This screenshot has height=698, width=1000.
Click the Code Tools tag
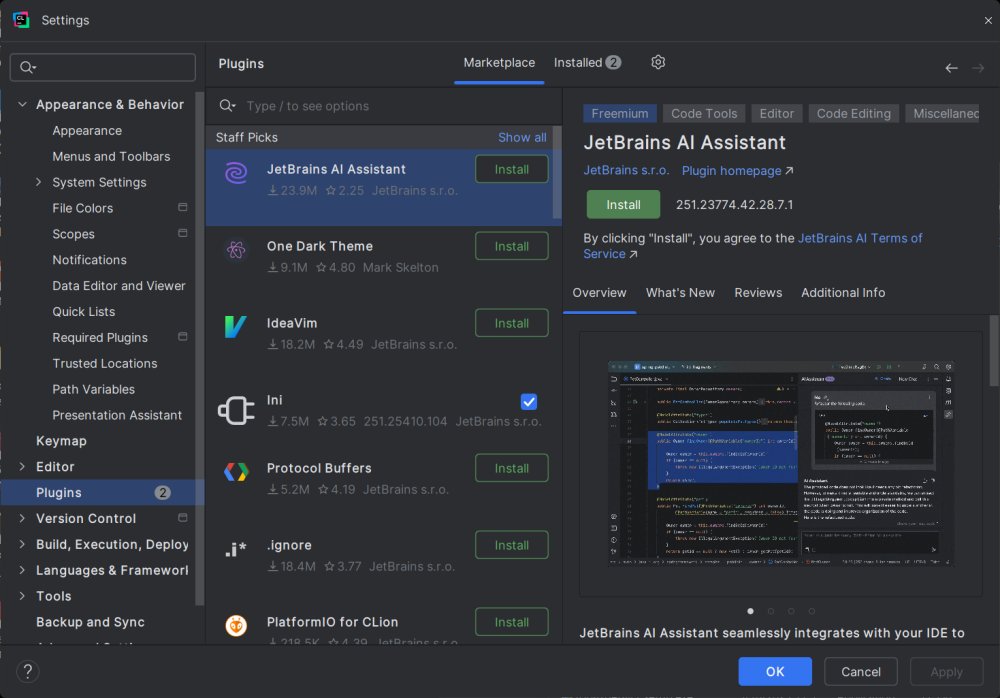[703, 114]
